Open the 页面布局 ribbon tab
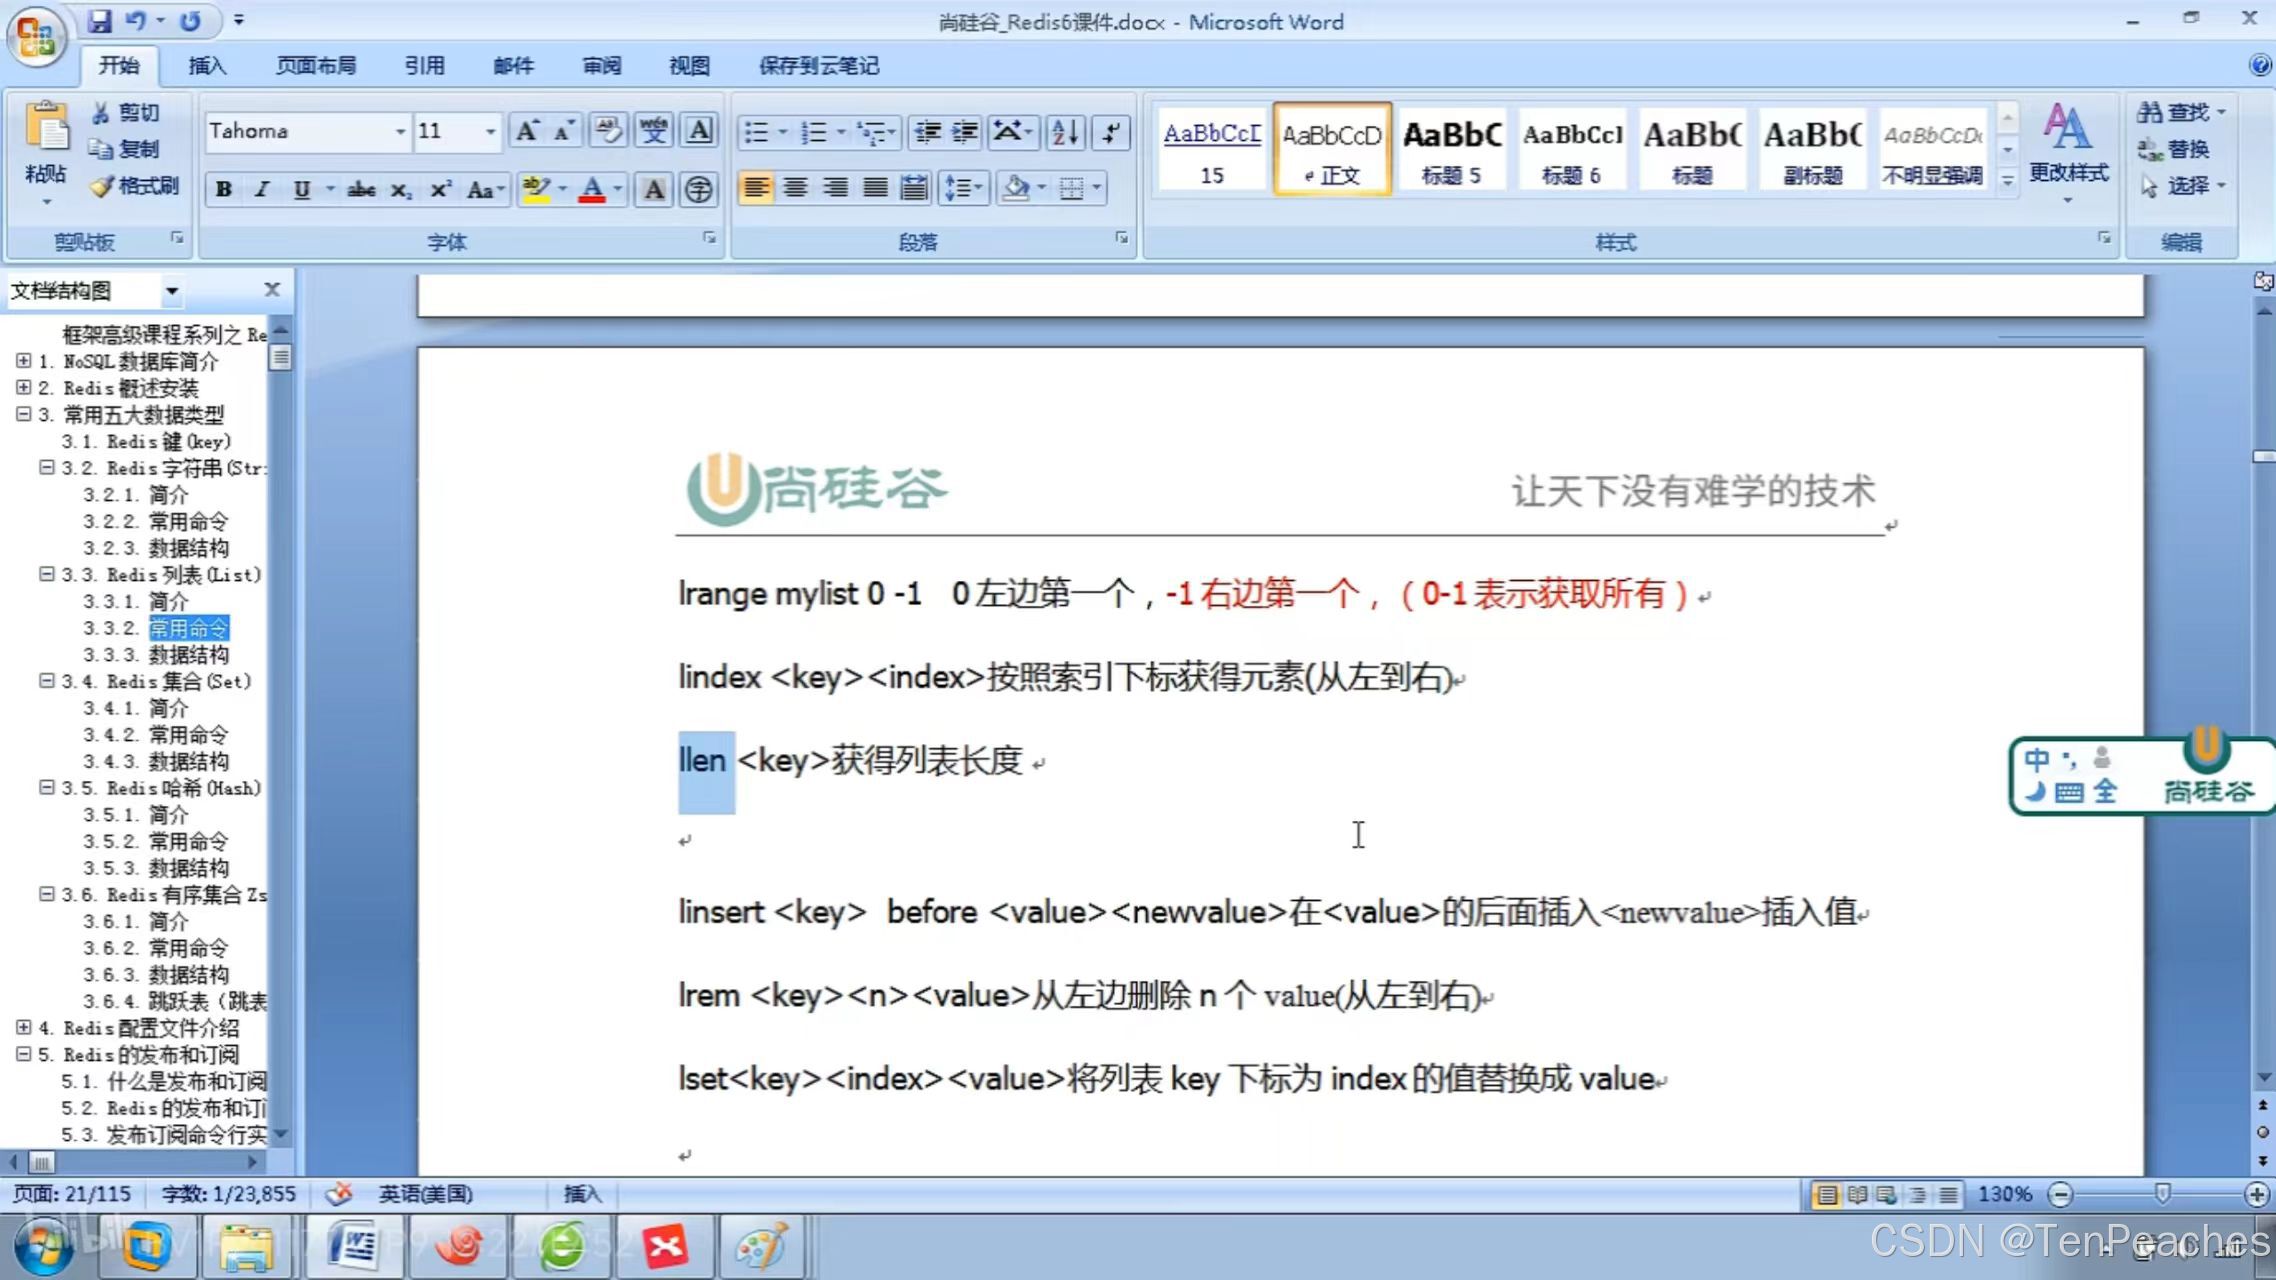Viewport: 2276px width, 1280px height. (315, 66)
